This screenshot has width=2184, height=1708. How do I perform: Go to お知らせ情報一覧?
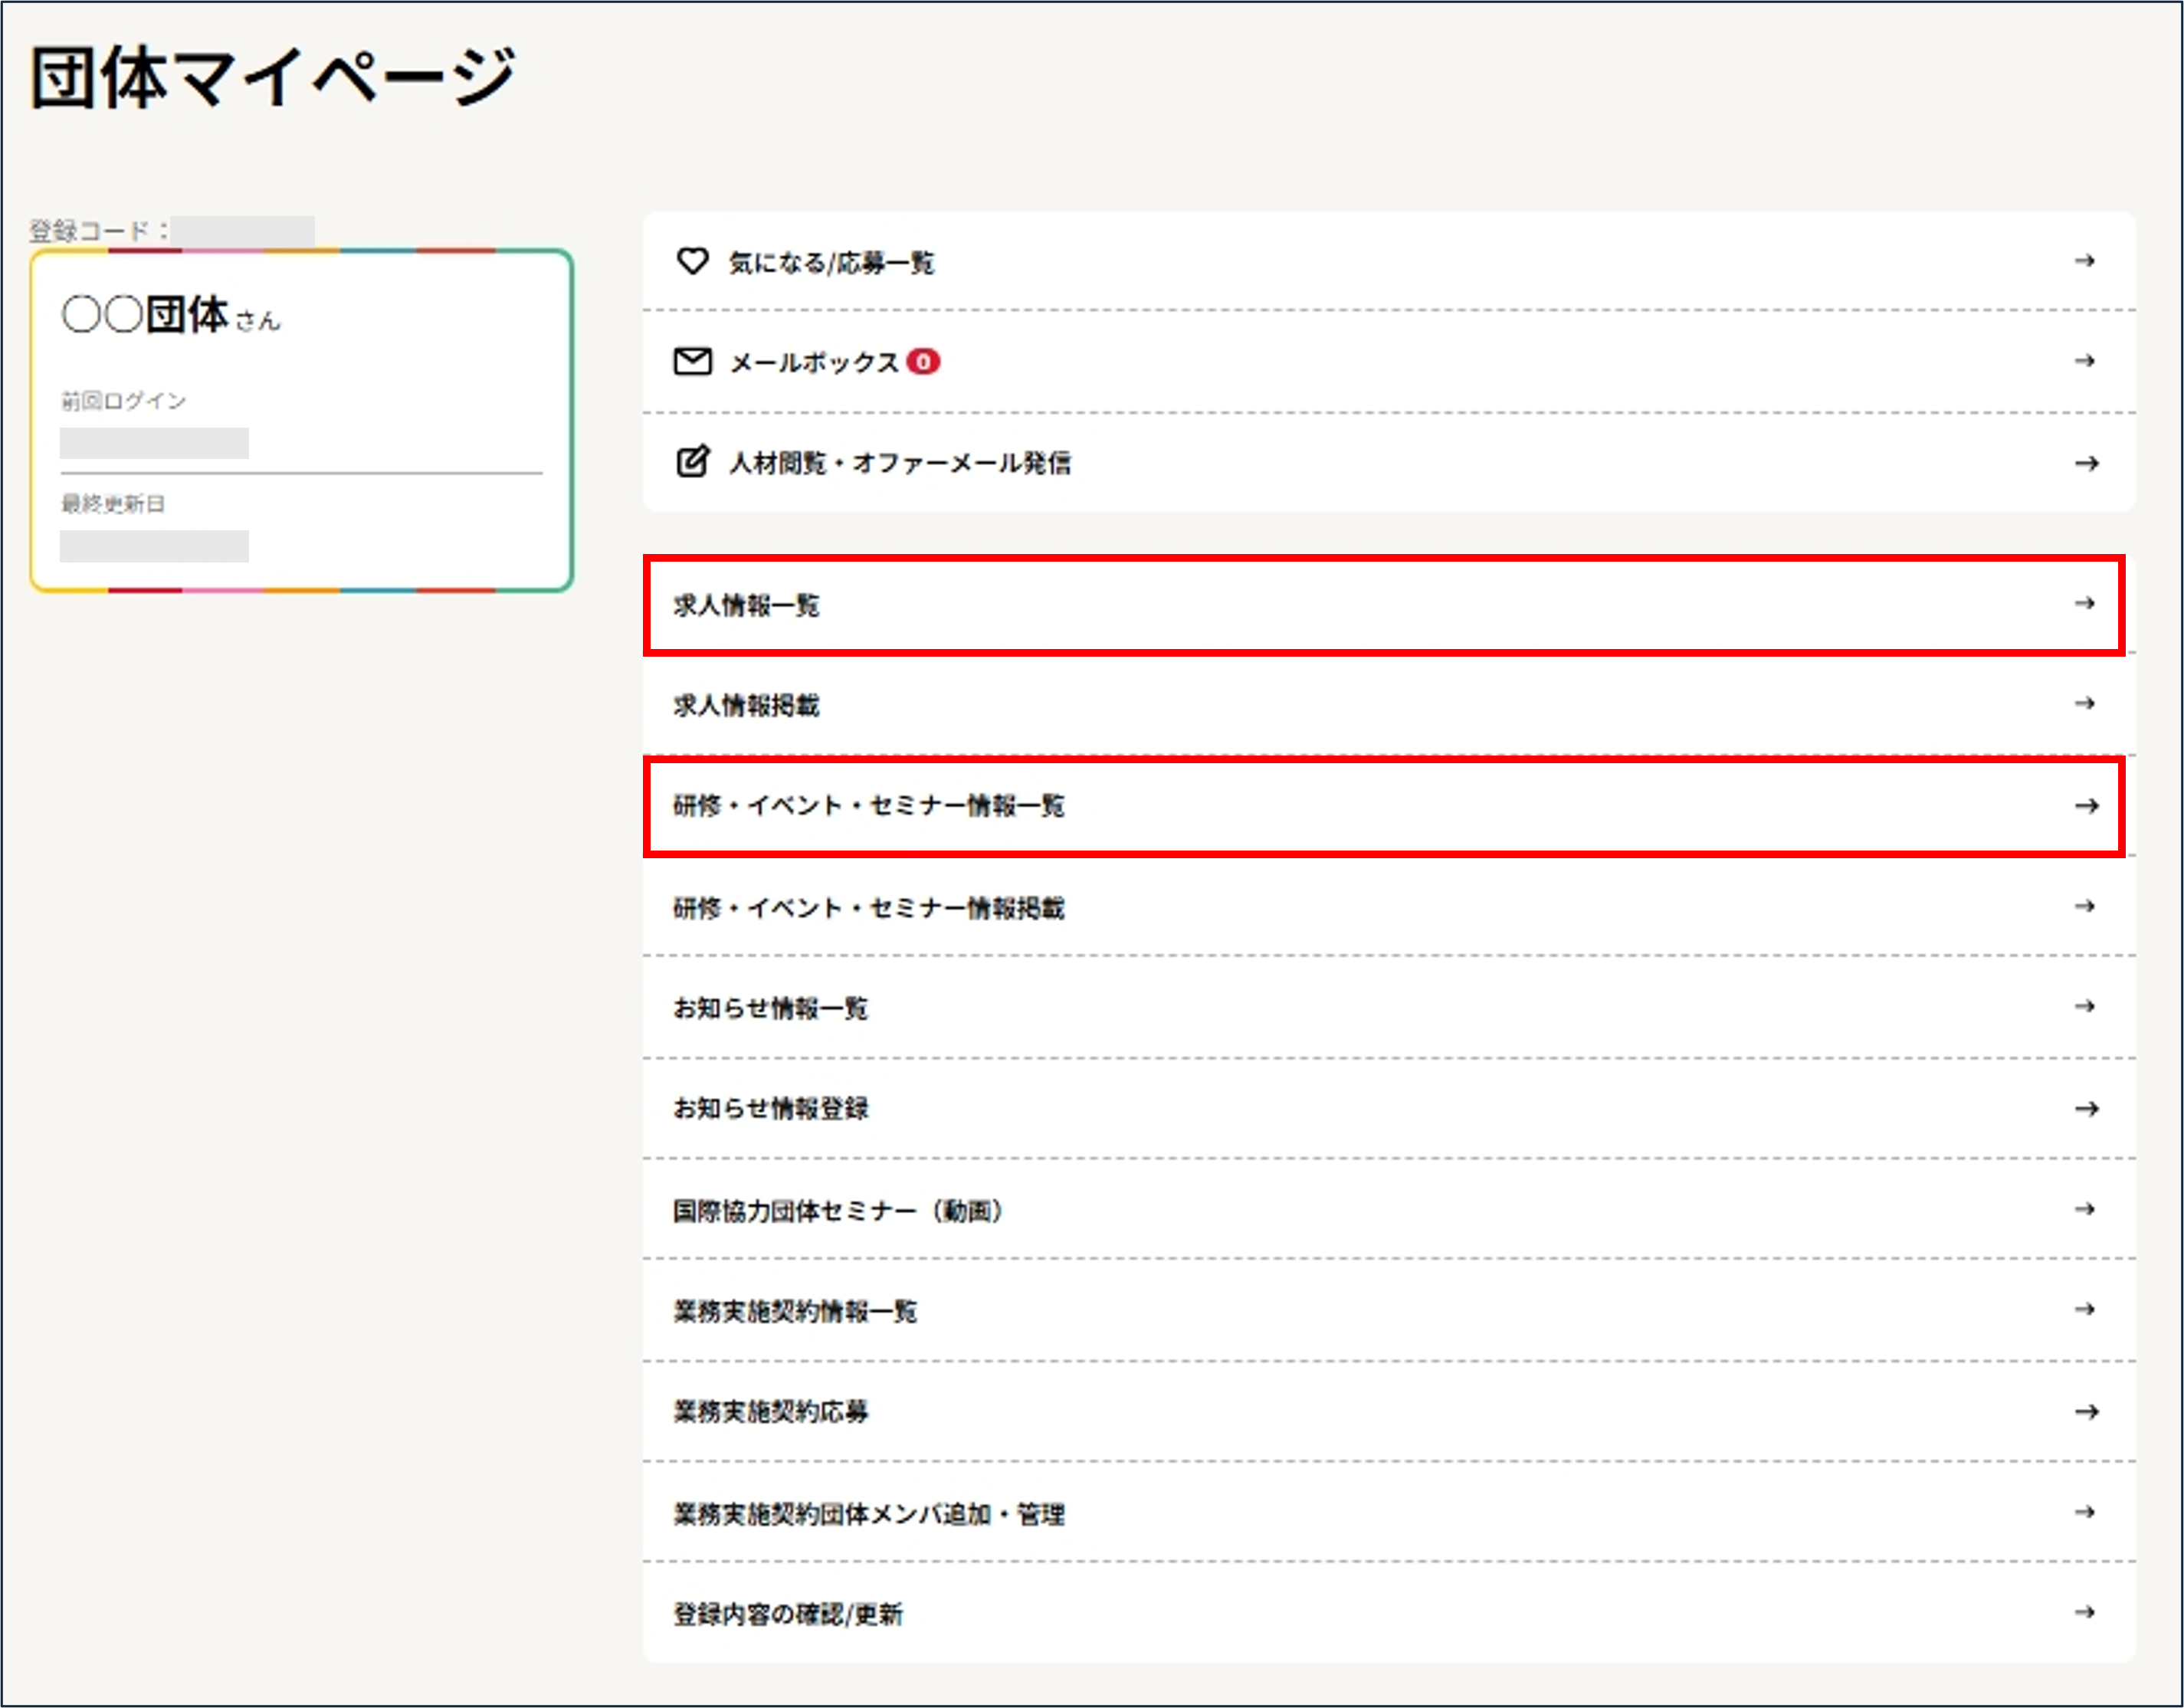[x=770, y=1008]
